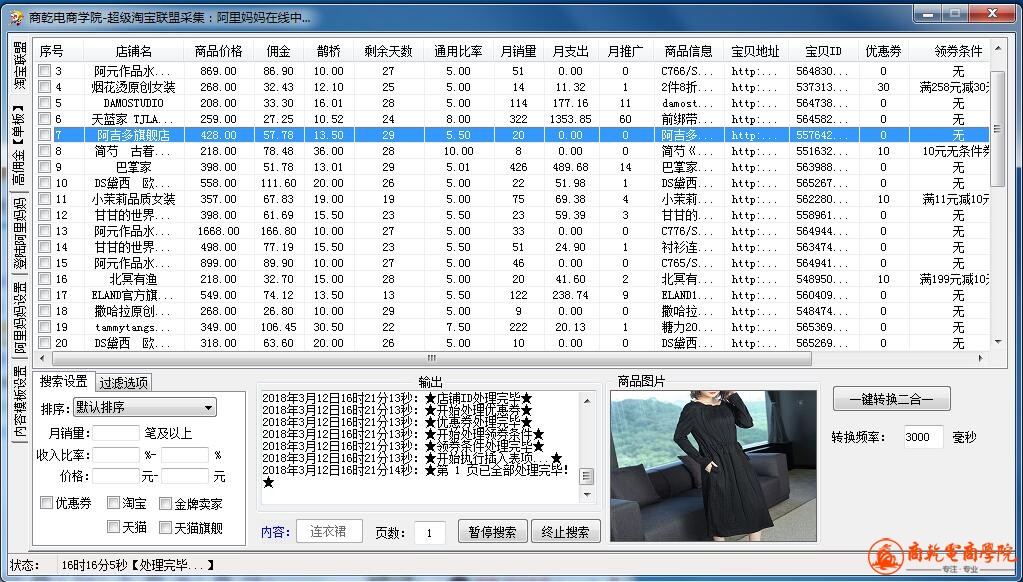The image size is (1023, 582).
Task: Click shop name 北冥有渔
Action: point(133,279)
